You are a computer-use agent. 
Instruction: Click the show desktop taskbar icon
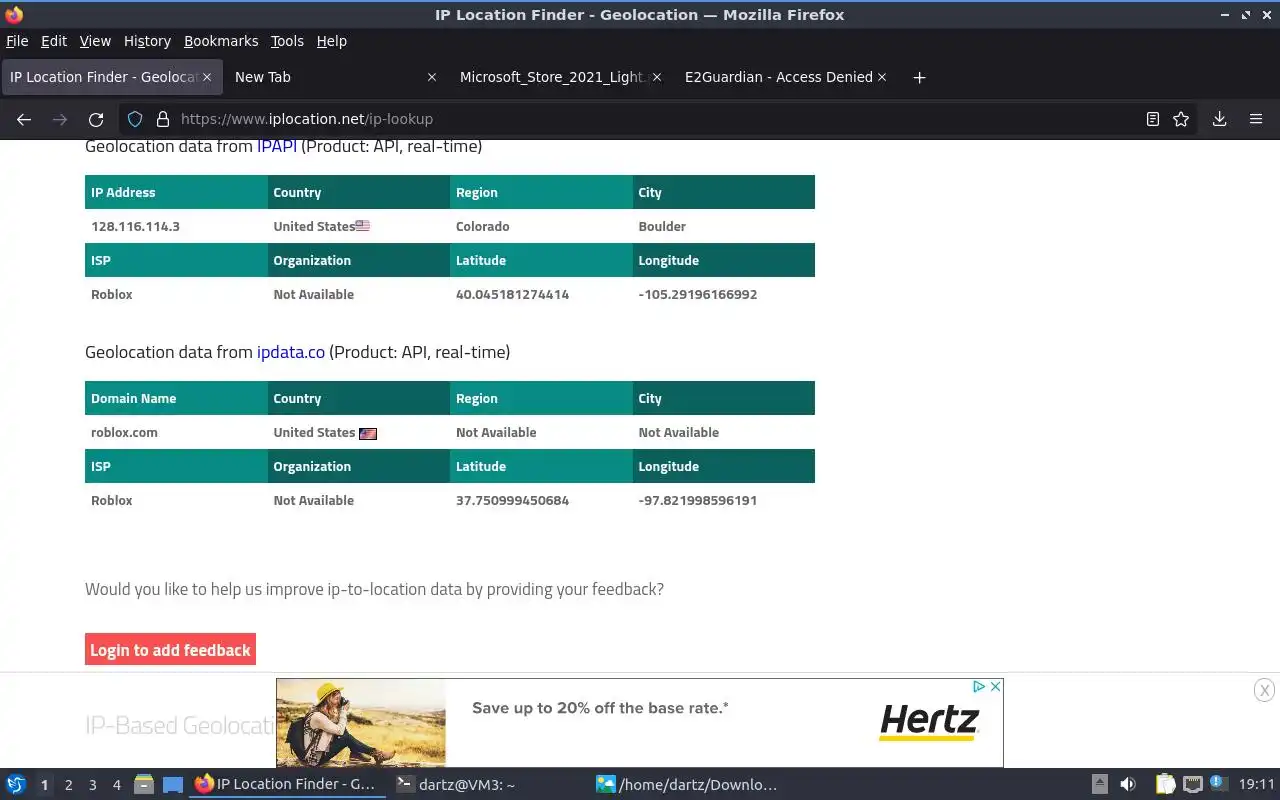click(x=173, y=785)
